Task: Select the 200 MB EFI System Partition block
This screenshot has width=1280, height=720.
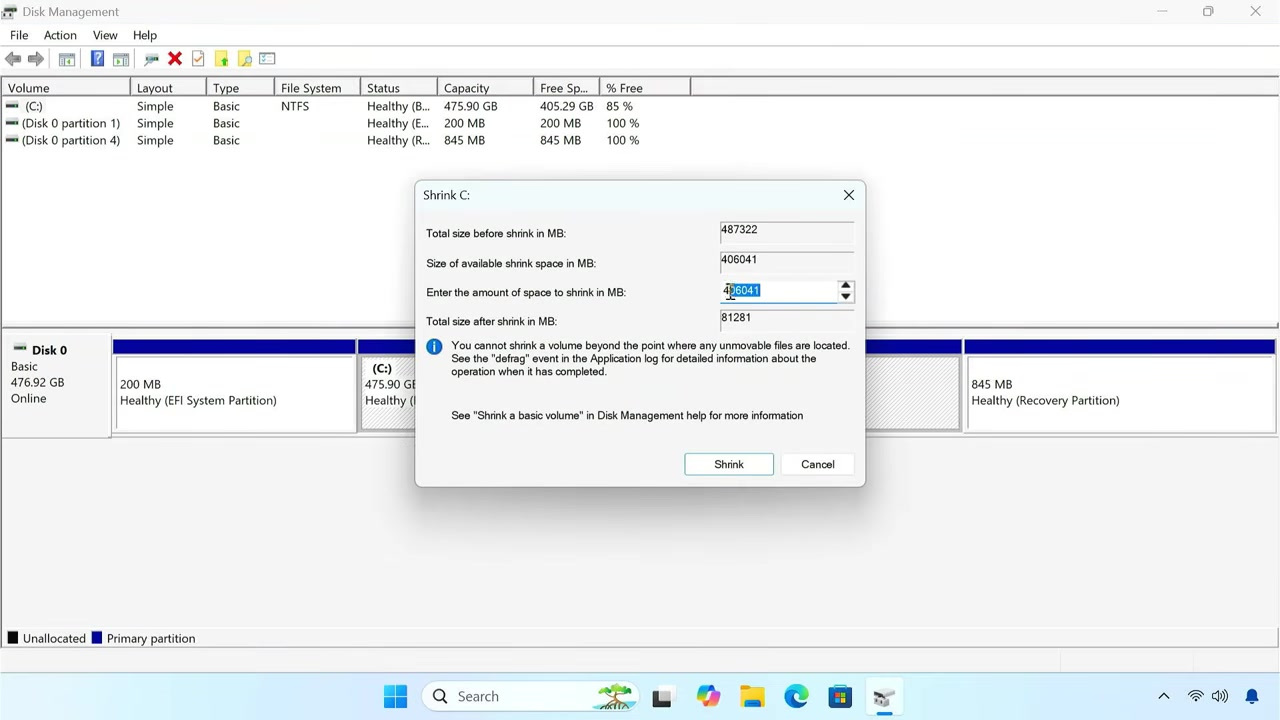Action: tap(235, 386)
